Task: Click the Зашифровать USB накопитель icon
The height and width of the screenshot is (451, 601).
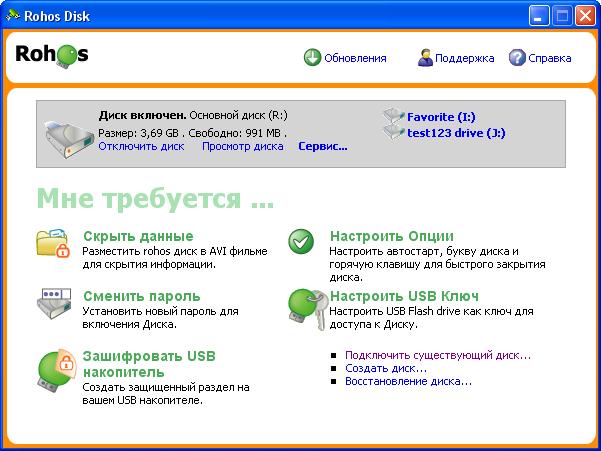Action: (56, 370)
